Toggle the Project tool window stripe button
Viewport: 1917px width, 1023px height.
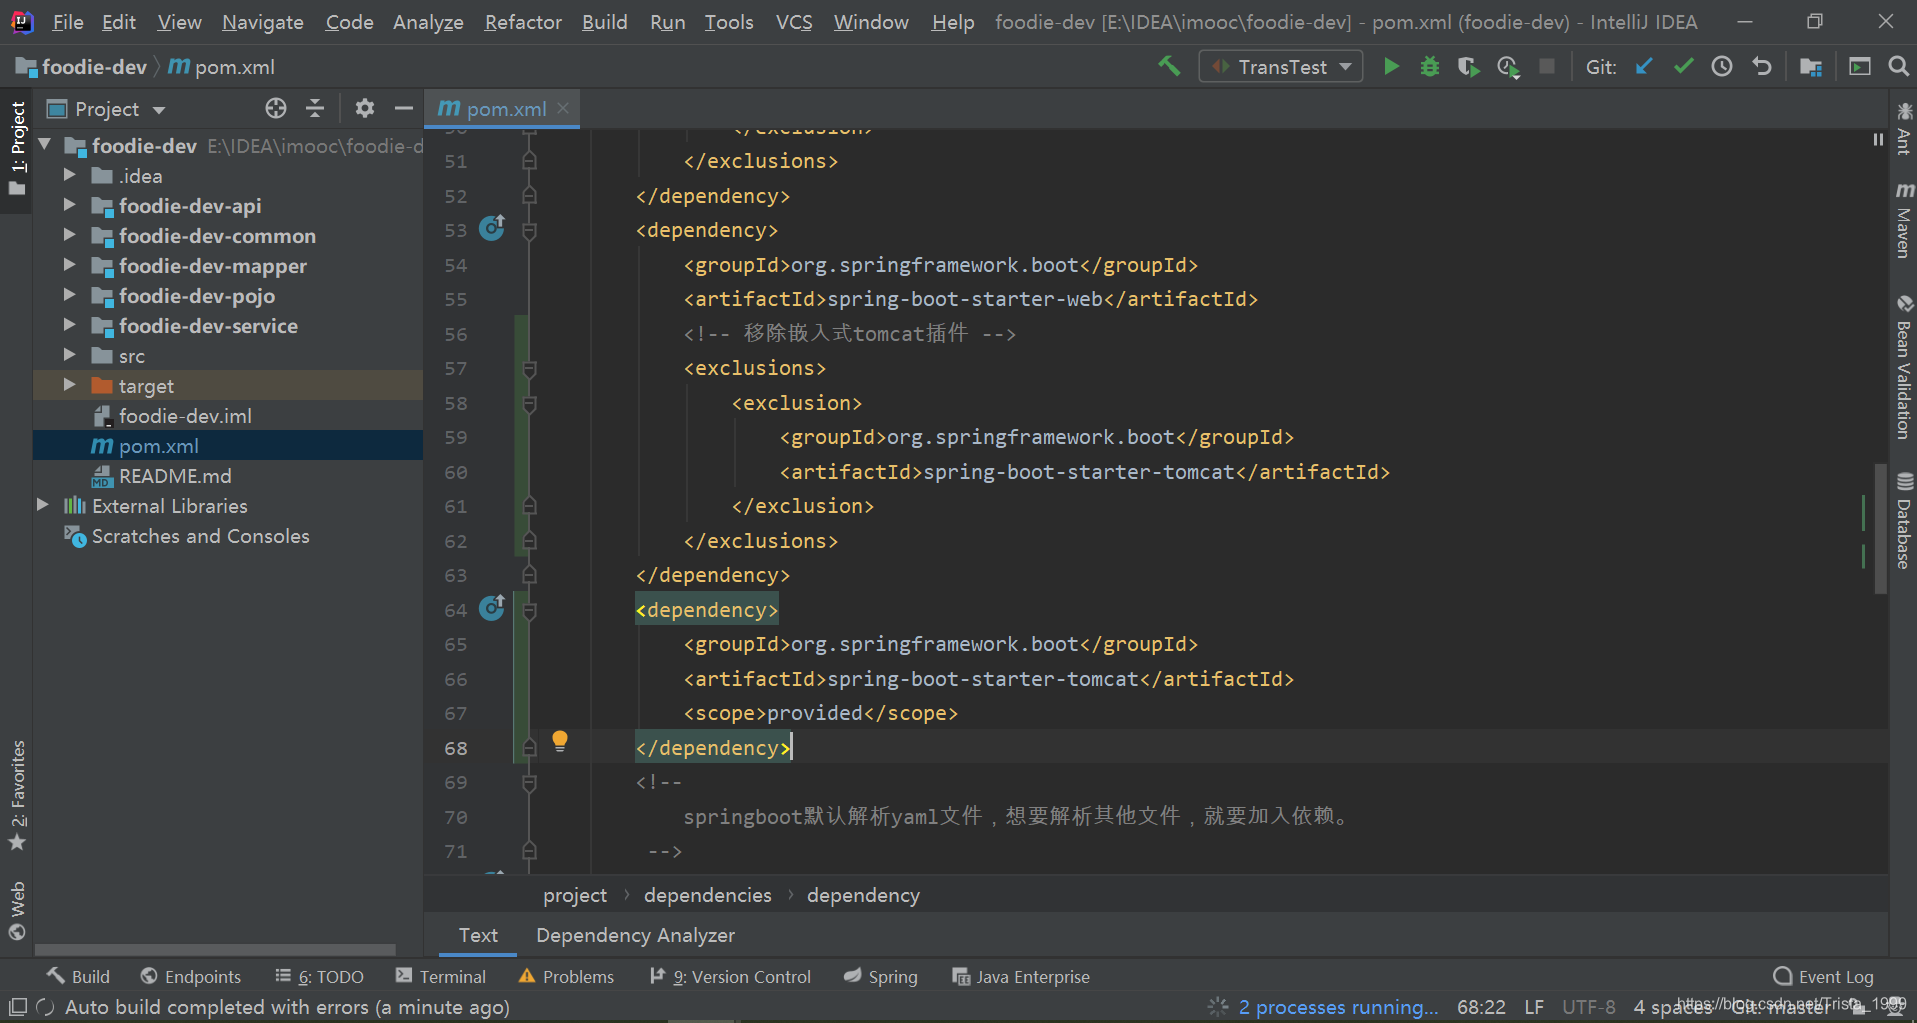[x=17, y=148]
